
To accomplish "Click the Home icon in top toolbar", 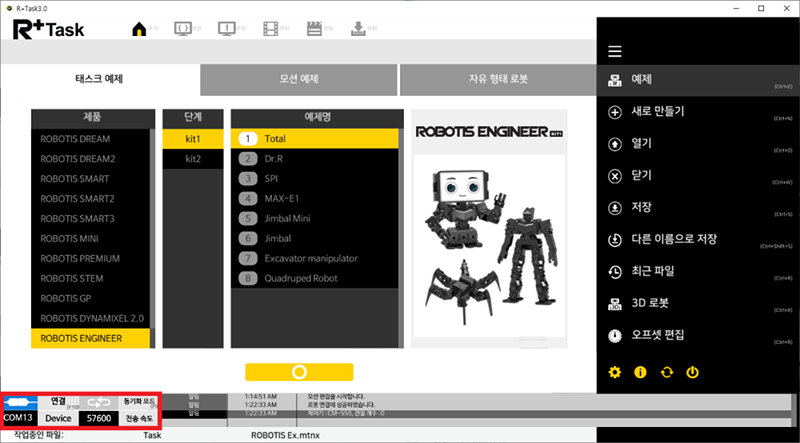I will click(140, 28).
